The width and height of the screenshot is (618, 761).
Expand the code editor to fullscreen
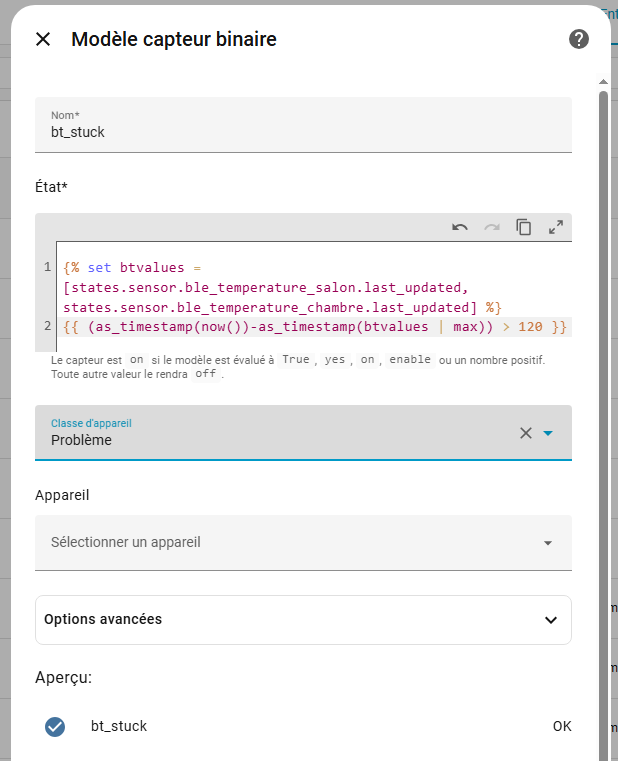(556, 227)
